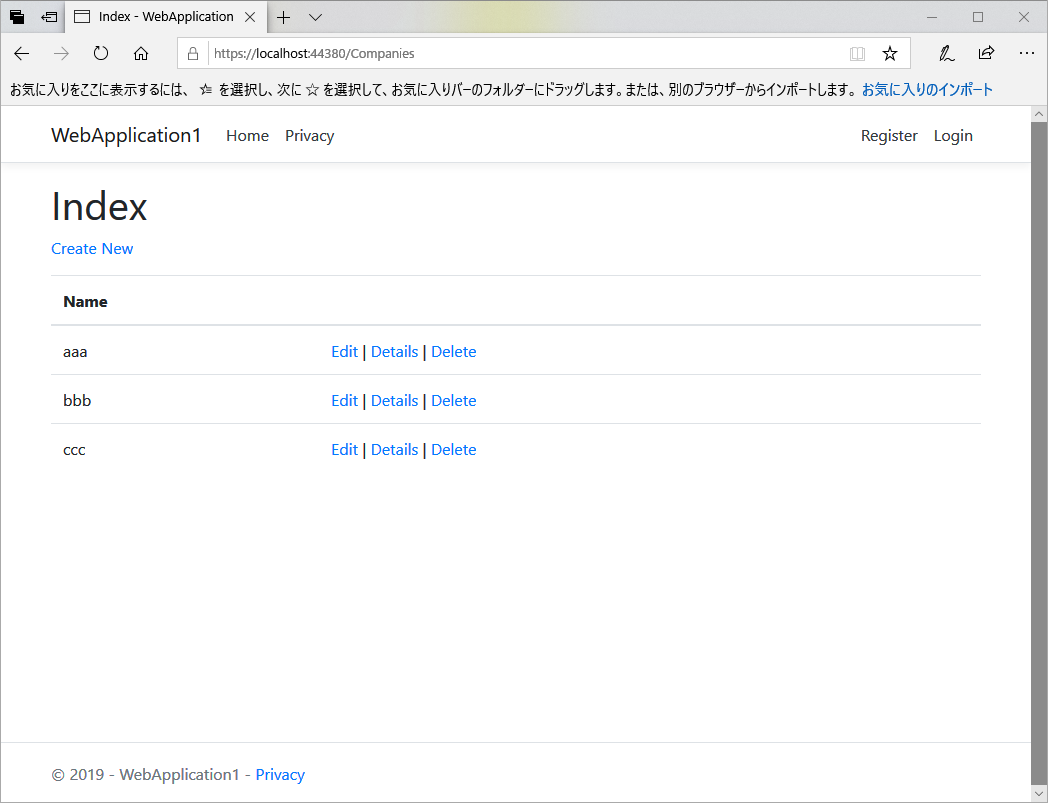Expand the tab preview chevron
The image size is (1048, 803).
(x=315, y=17)
